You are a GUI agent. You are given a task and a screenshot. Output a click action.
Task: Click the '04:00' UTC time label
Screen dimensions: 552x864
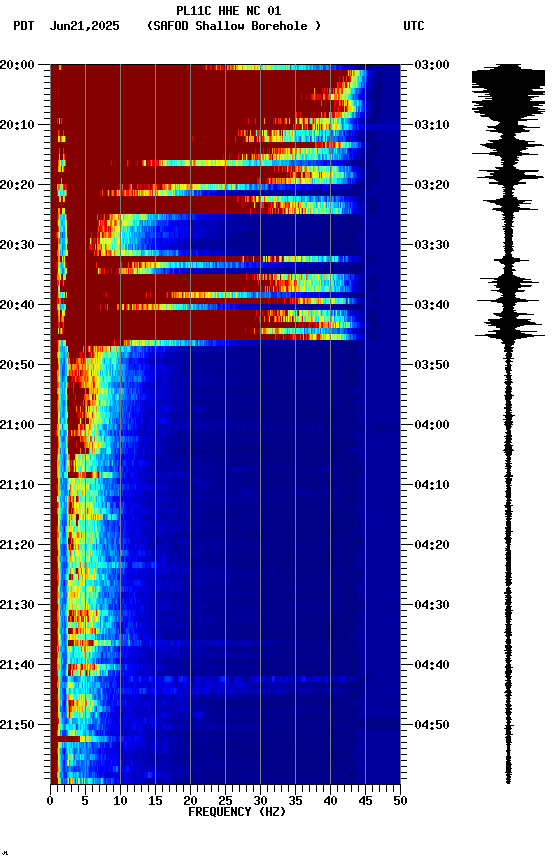[x=432, y=425]
